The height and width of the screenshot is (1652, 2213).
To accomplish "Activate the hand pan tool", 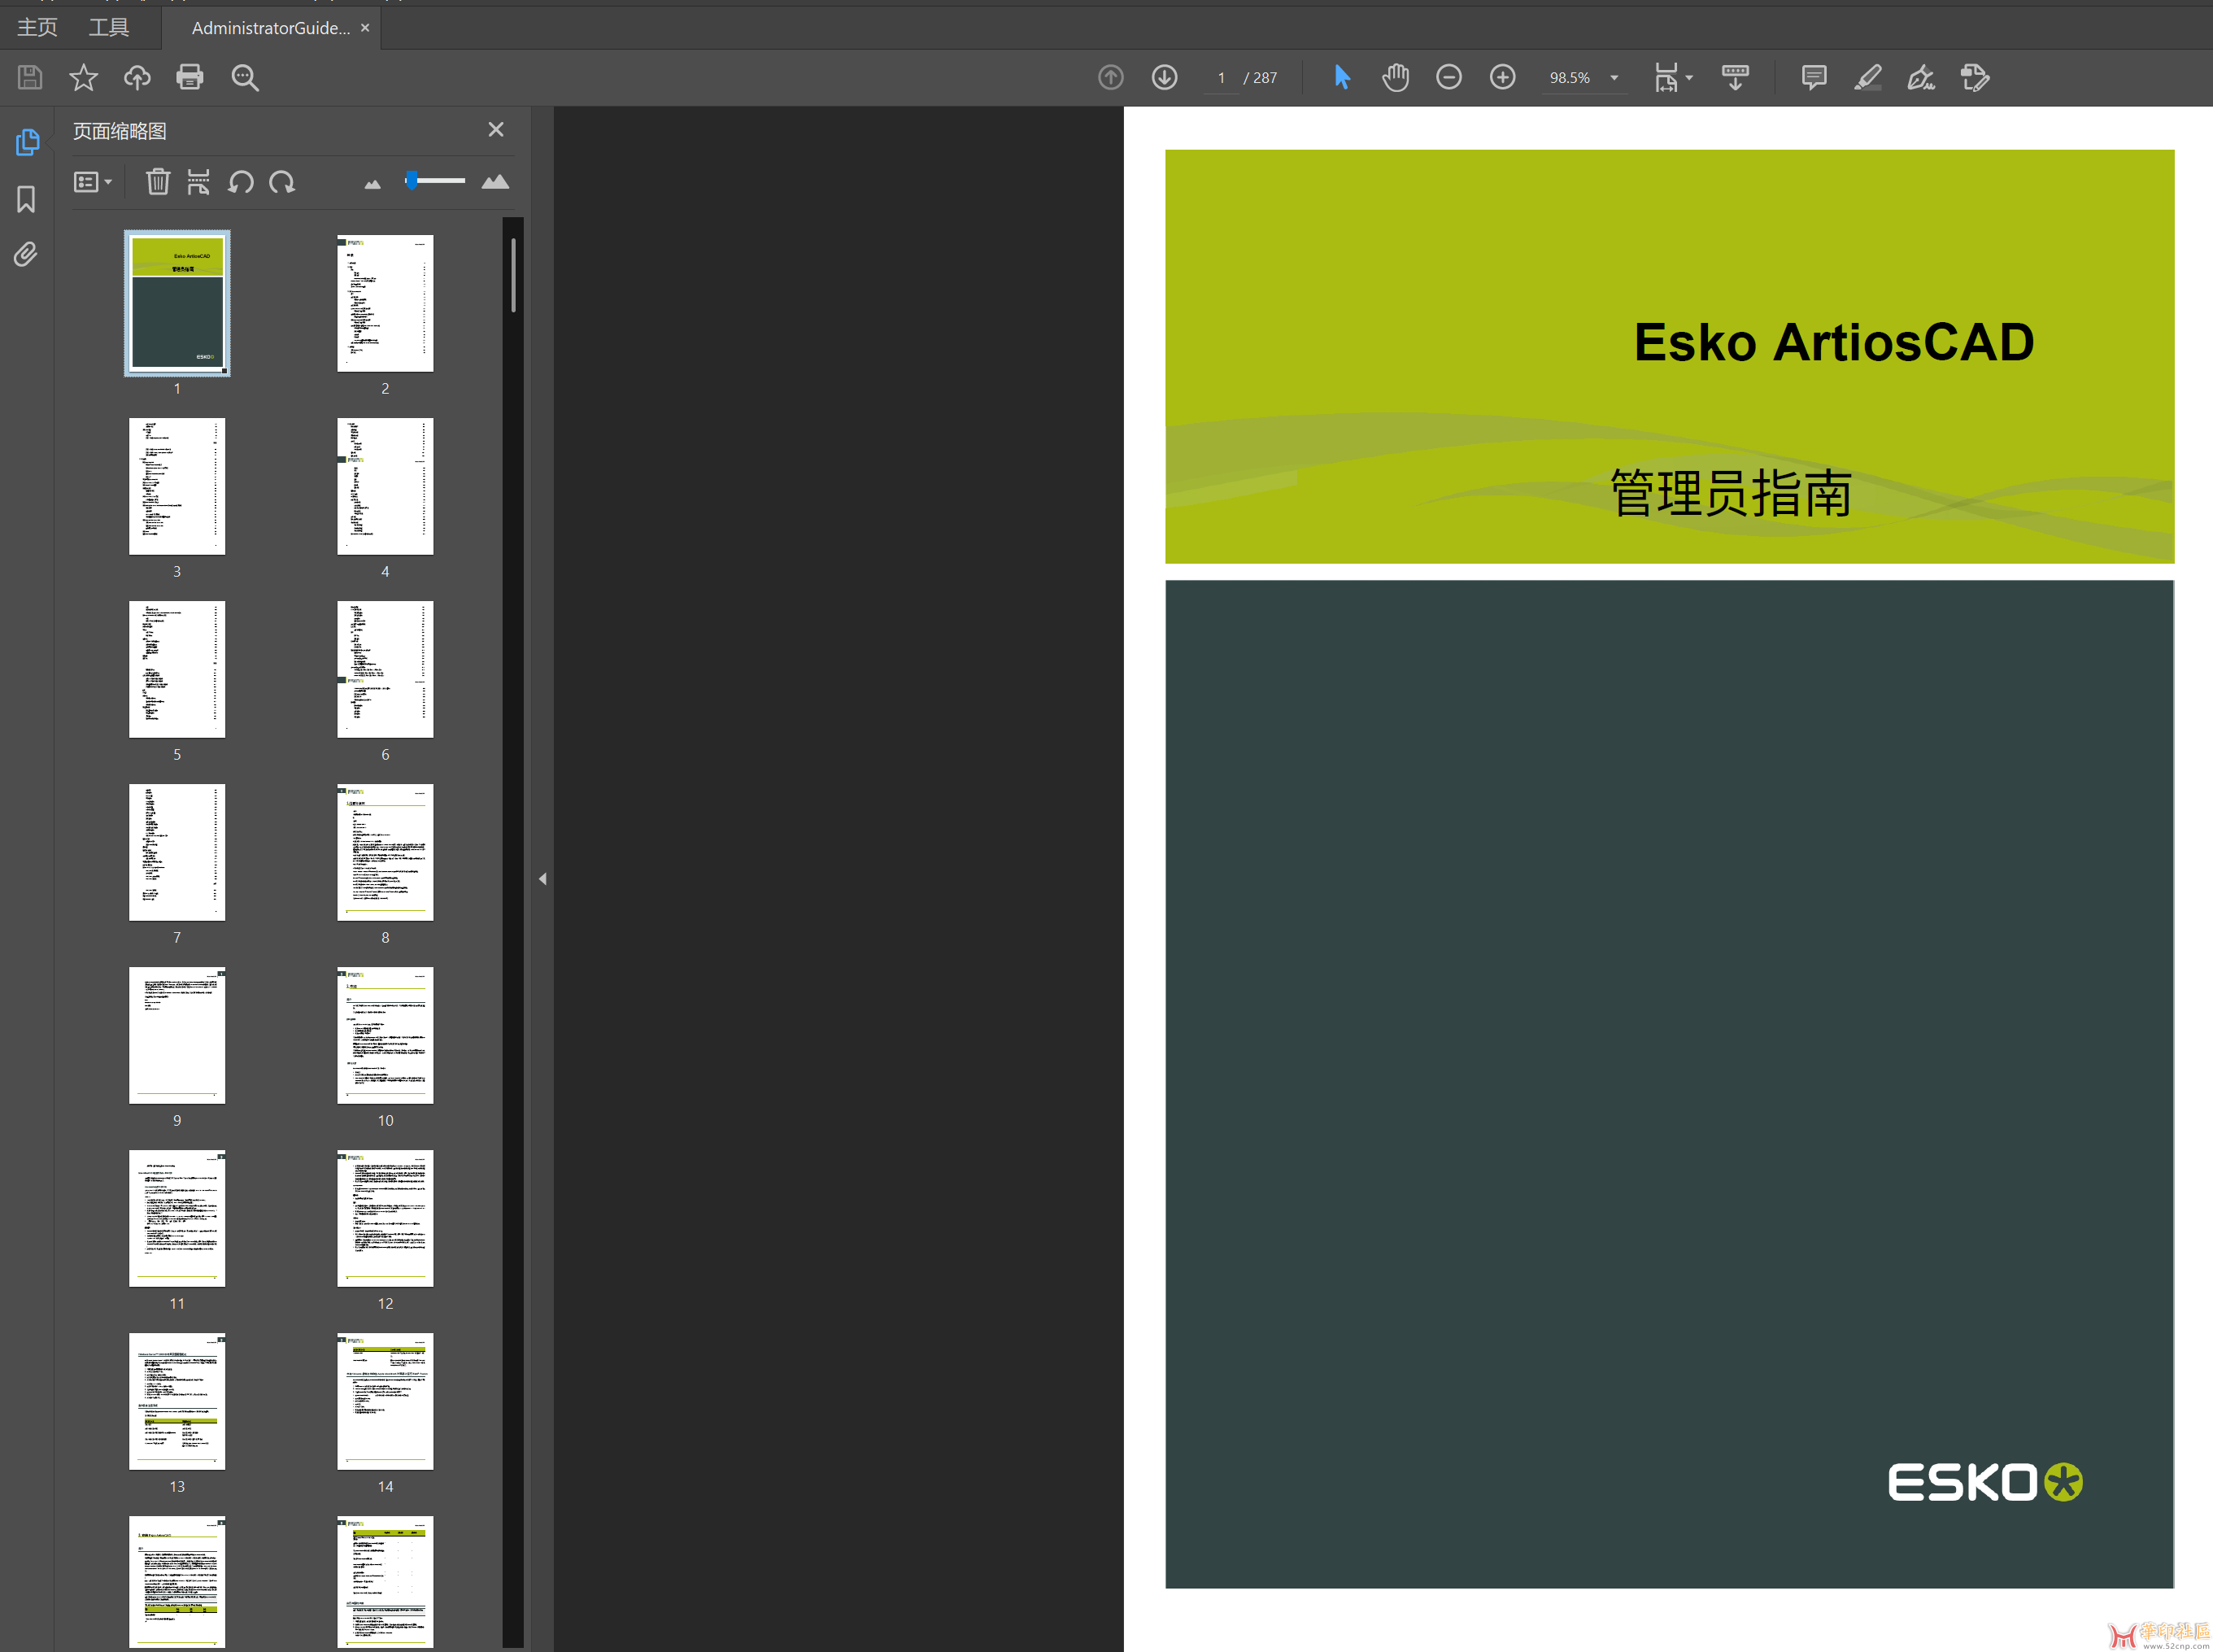I will click(x=1396, y=77).
